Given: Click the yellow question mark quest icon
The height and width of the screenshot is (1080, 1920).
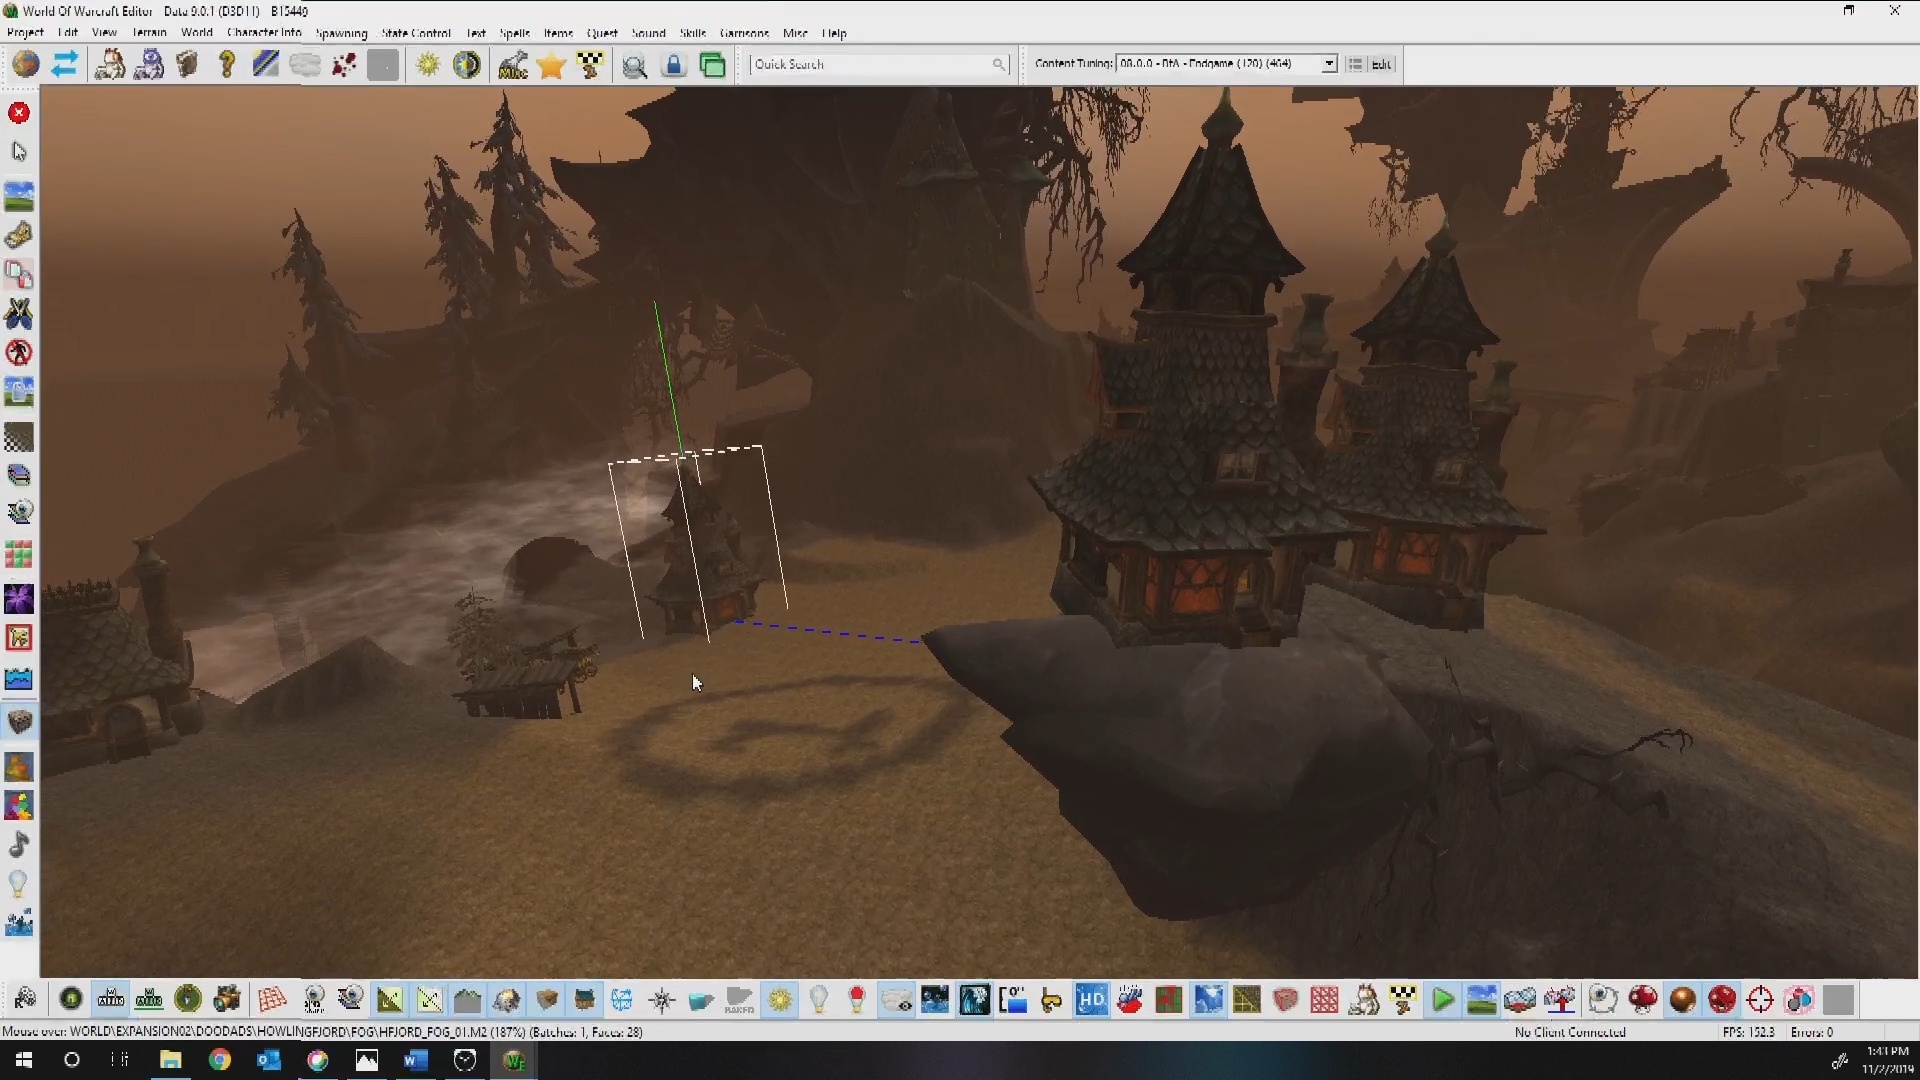Looking at the screenshot, I should pos(227,65).
